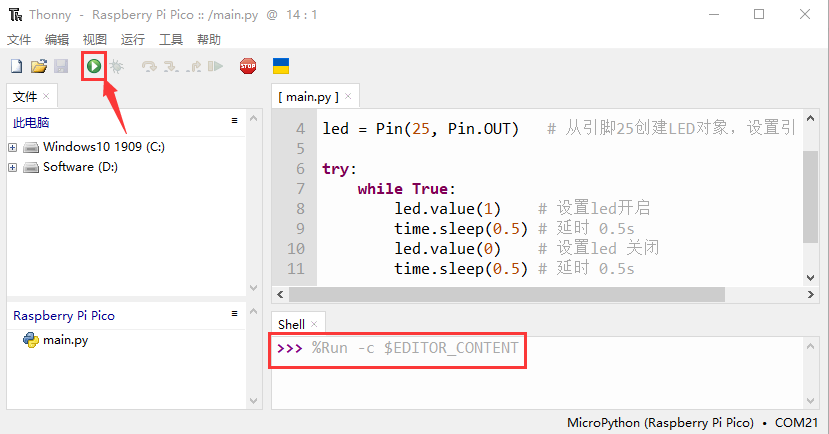Open interpreter selector MicroPython (Raspberry Pi Pico) in status bar
This screenshot has height=434, width=829.
pyautogui.click(x=660, y=423)
